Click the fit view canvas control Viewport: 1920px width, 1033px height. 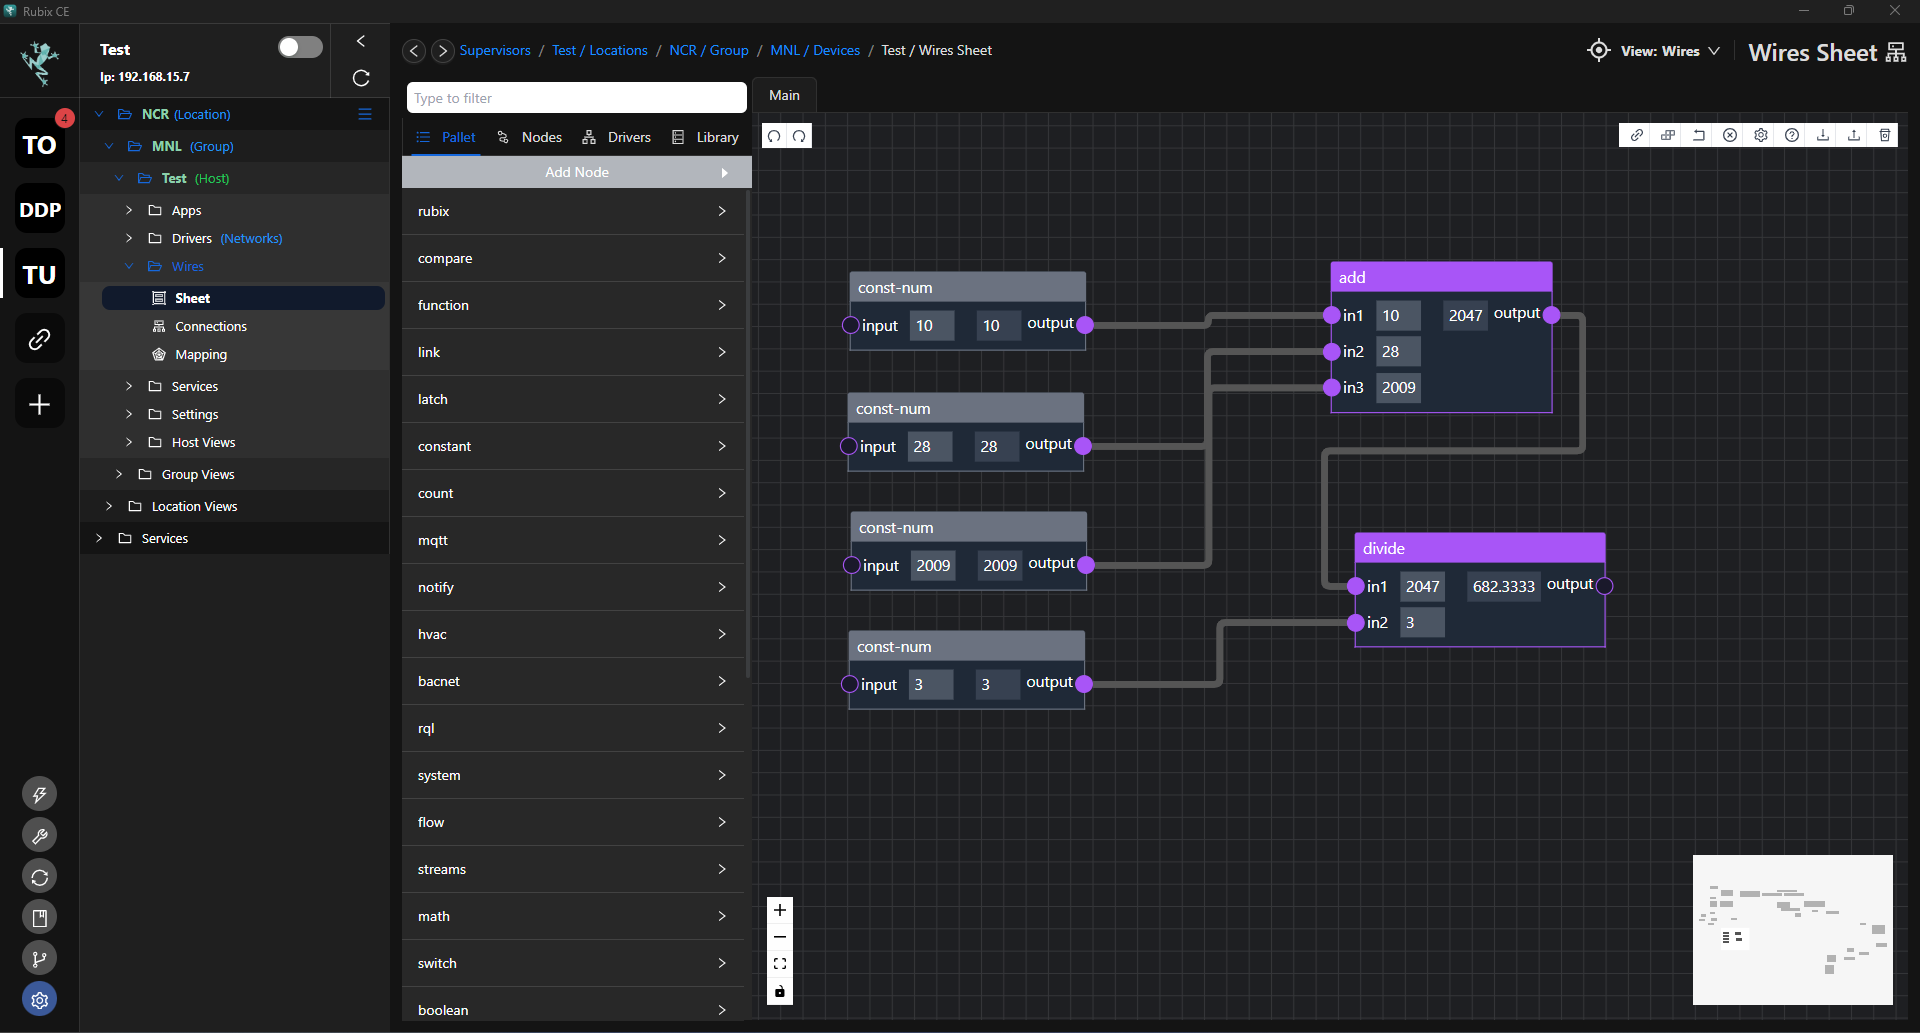pos(780,964)
